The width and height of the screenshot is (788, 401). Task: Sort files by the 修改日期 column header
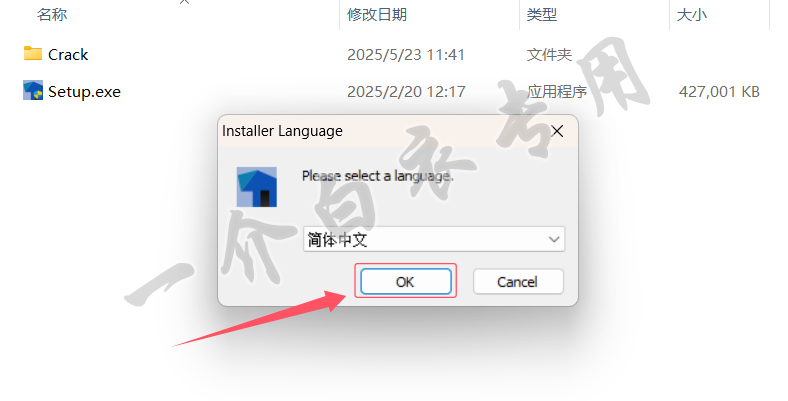(x=376, y=15)
